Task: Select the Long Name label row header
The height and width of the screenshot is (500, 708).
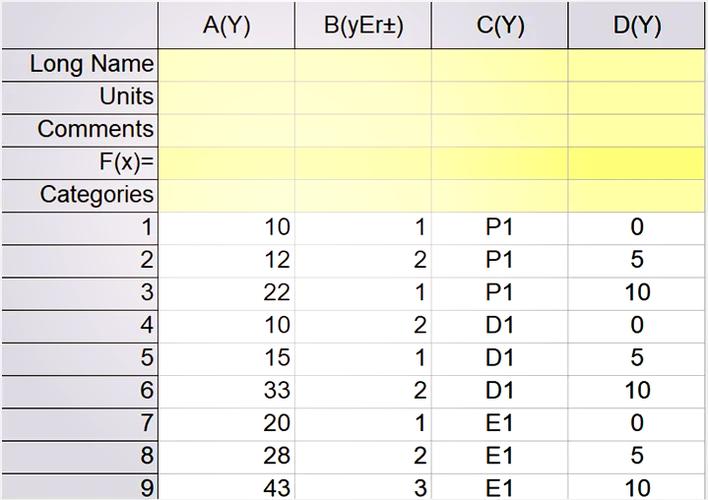Action: pos(78,64)
